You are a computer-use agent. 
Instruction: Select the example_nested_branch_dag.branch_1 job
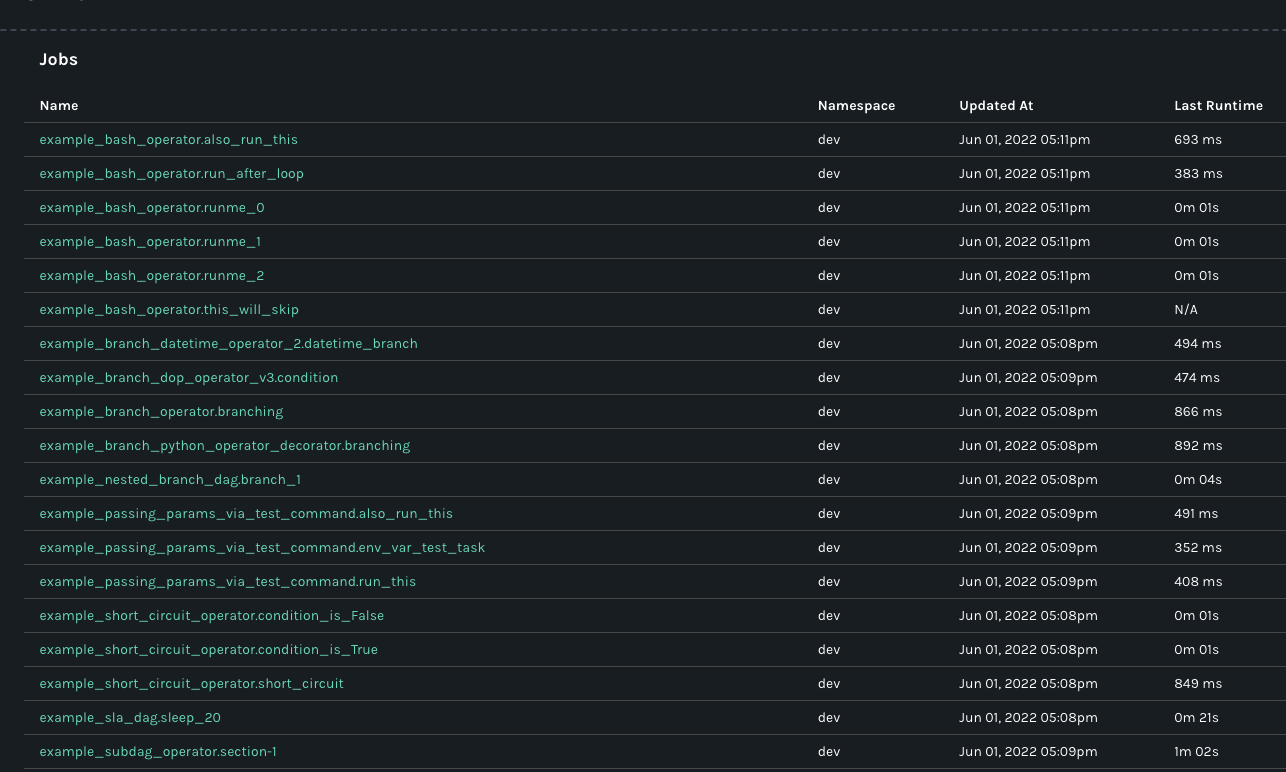coord(170,479)
